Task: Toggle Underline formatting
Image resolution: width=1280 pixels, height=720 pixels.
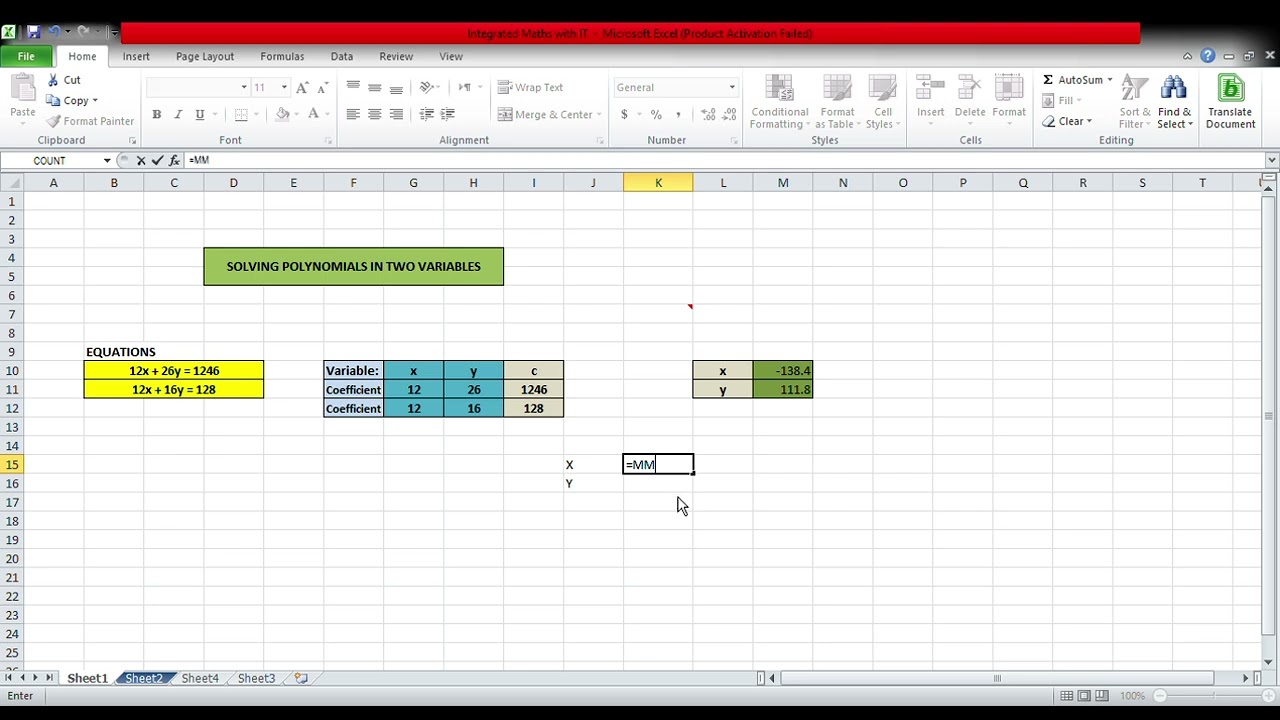Action: 200,114
